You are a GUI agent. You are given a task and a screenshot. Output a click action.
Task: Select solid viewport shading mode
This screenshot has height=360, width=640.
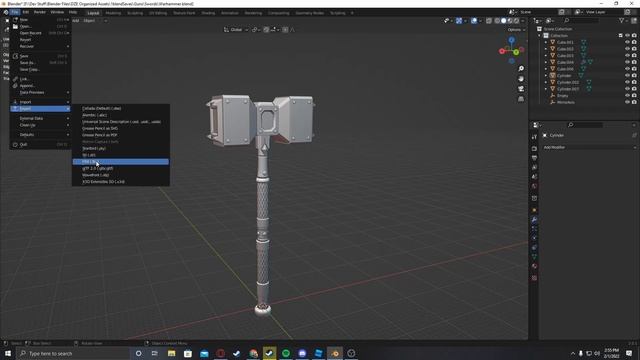tap(504, 20)
